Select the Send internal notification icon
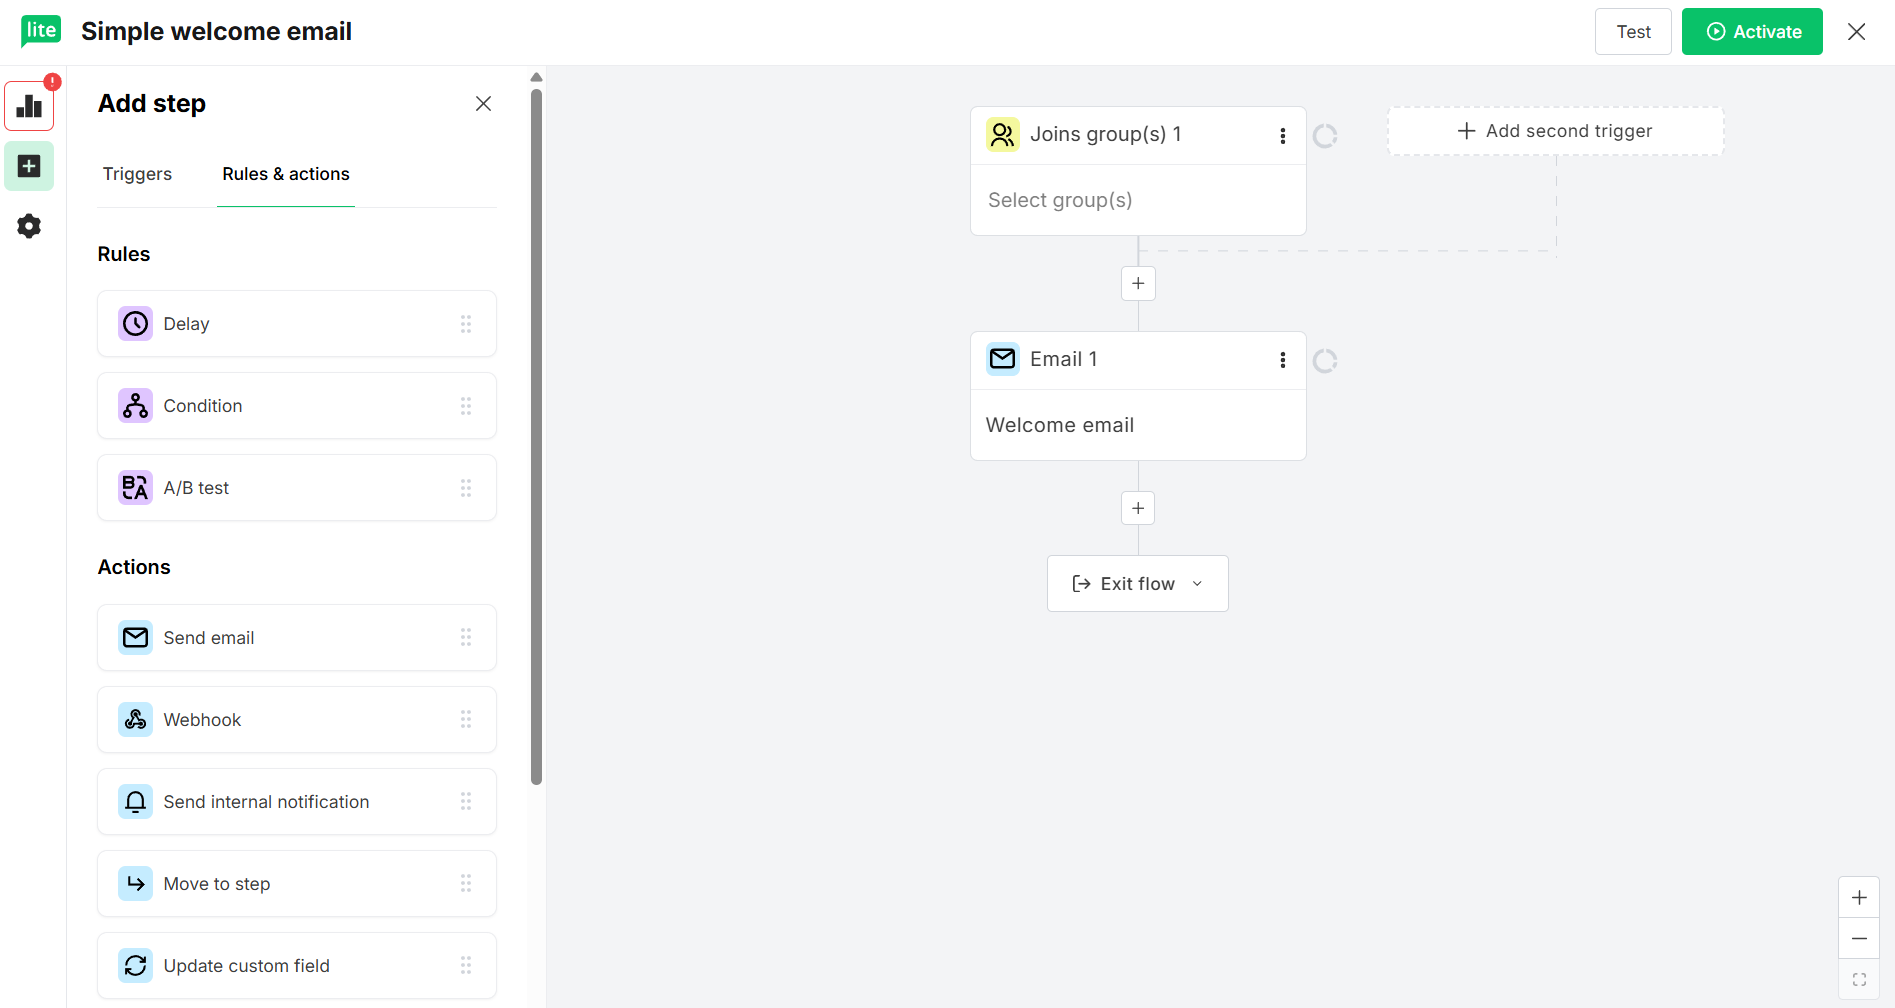The width and height of the screenshot is (1895, 1008). tap(135, 801)
